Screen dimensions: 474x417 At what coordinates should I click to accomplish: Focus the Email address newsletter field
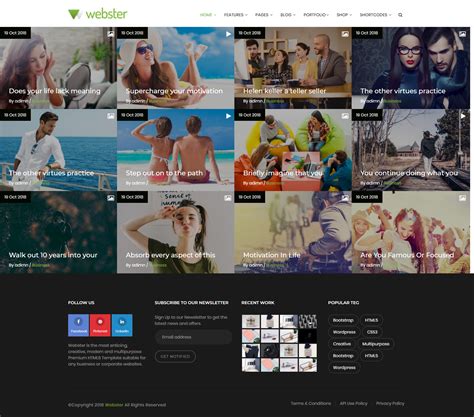click(x=193, y=337)
